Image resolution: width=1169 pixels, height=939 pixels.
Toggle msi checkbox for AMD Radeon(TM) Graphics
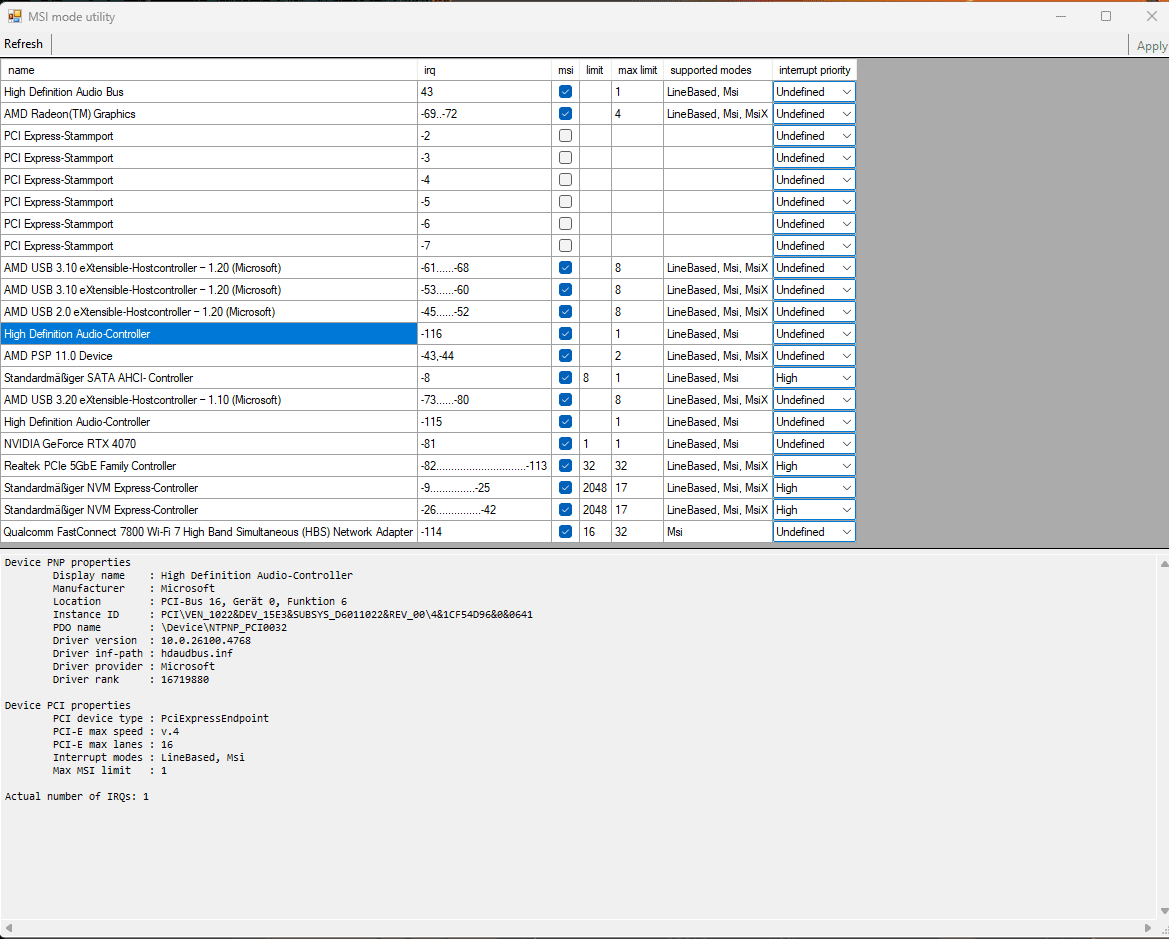pos(565,114)
